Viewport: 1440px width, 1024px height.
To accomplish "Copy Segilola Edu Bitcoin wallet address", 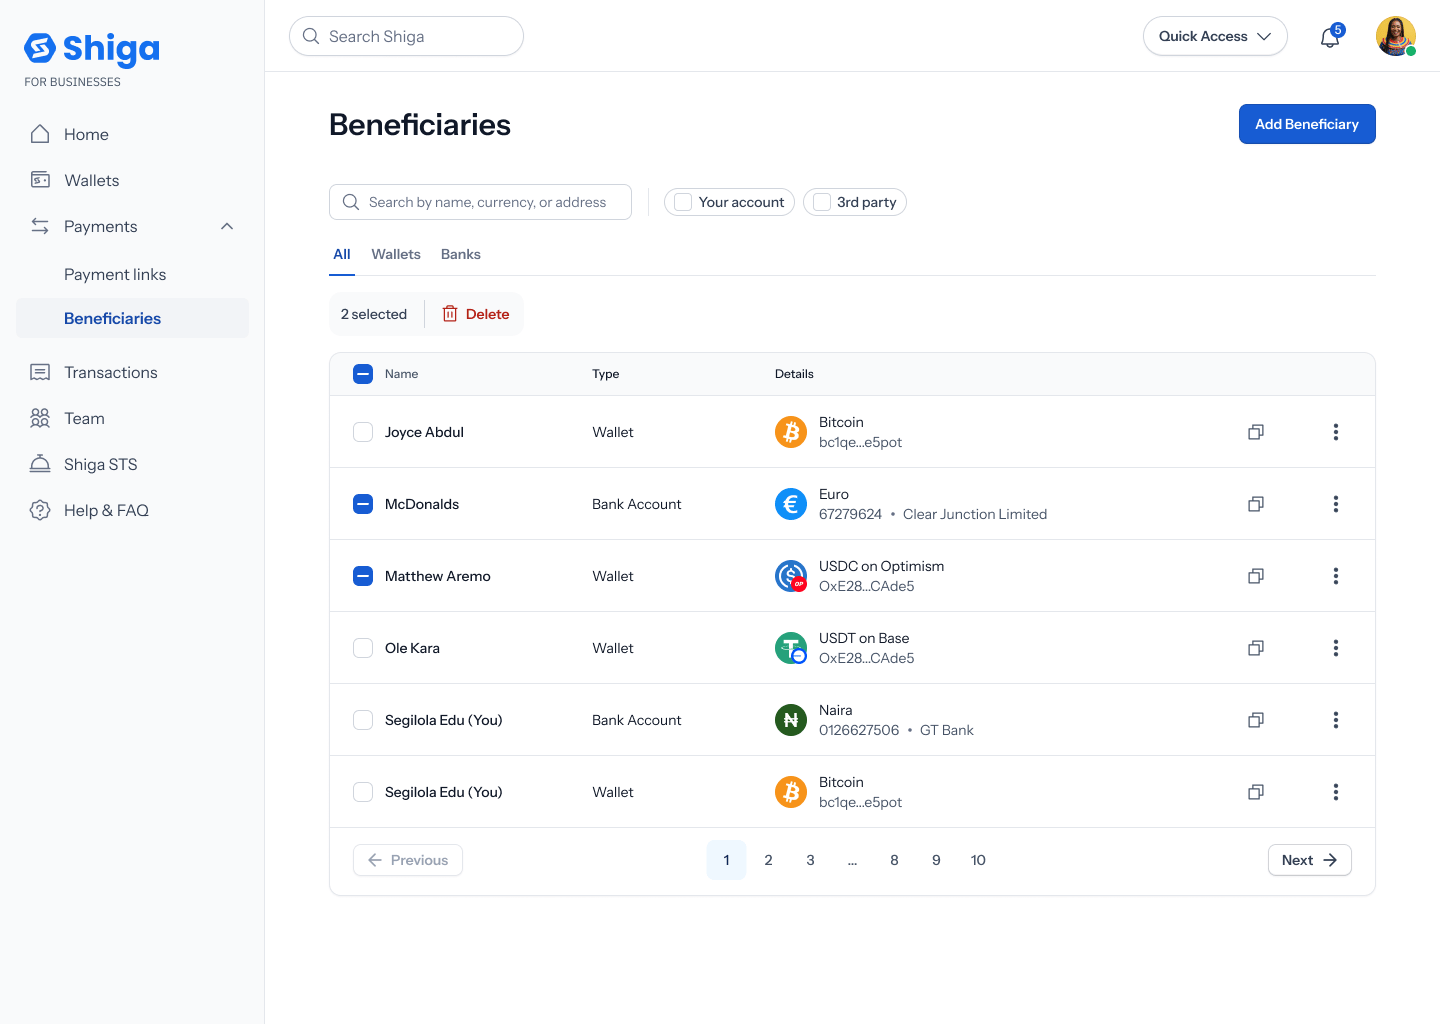I will 1256,792.
